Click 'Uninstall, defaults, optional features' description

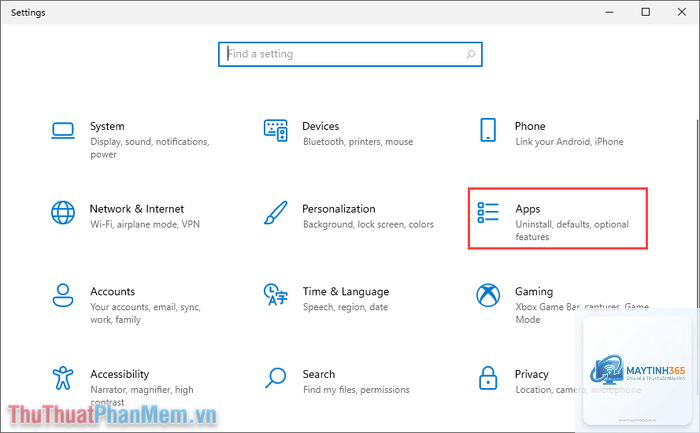572,230
